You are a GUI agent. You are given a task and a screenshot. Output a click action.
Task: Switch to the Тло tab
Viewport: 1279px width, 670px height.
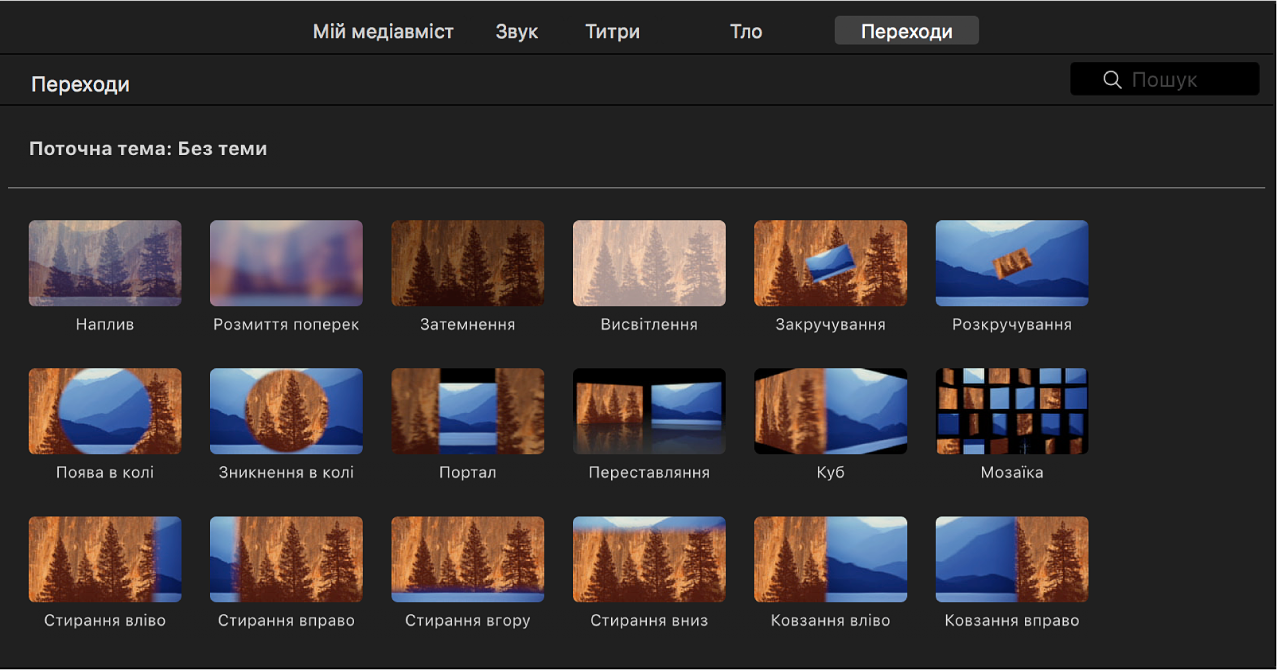746,32
